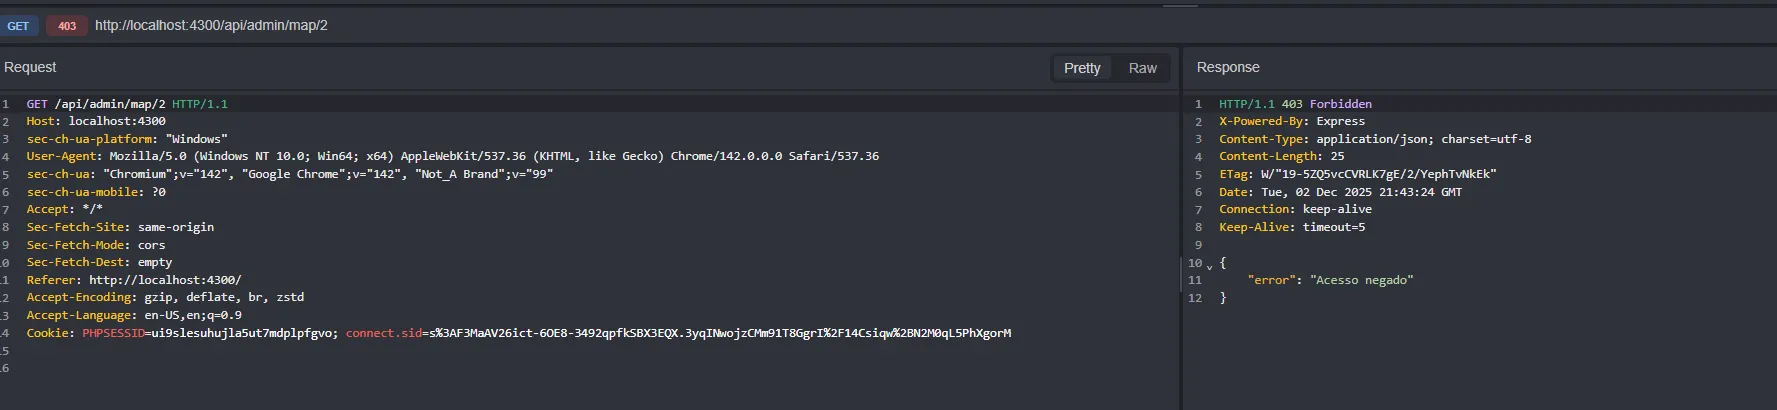Click the divider between Request and Response panes
Viewport: 1777px width, 410px height.
pos(1181,230)
